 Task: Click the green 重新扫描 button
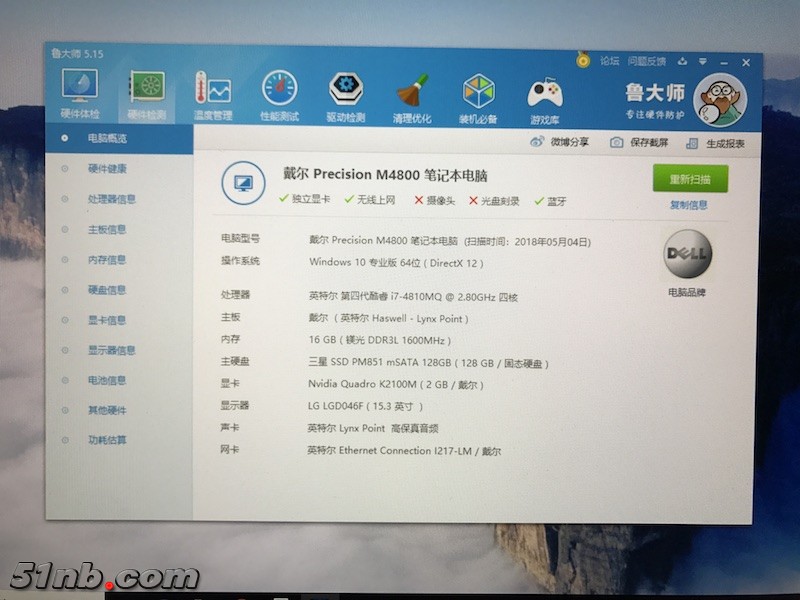(690, 179)
